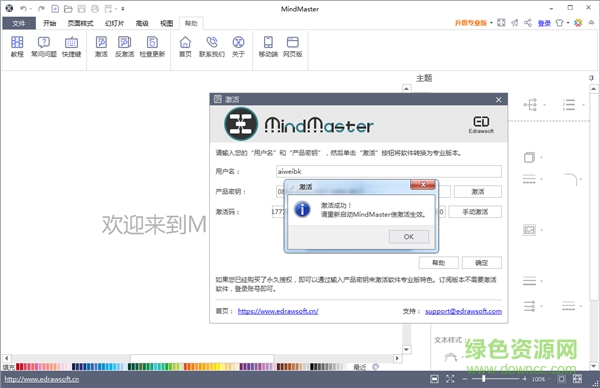The width and height of the screenshot is (600, 388).
Task: Click 手动激活 manual activate button
Action: (475, 212)
